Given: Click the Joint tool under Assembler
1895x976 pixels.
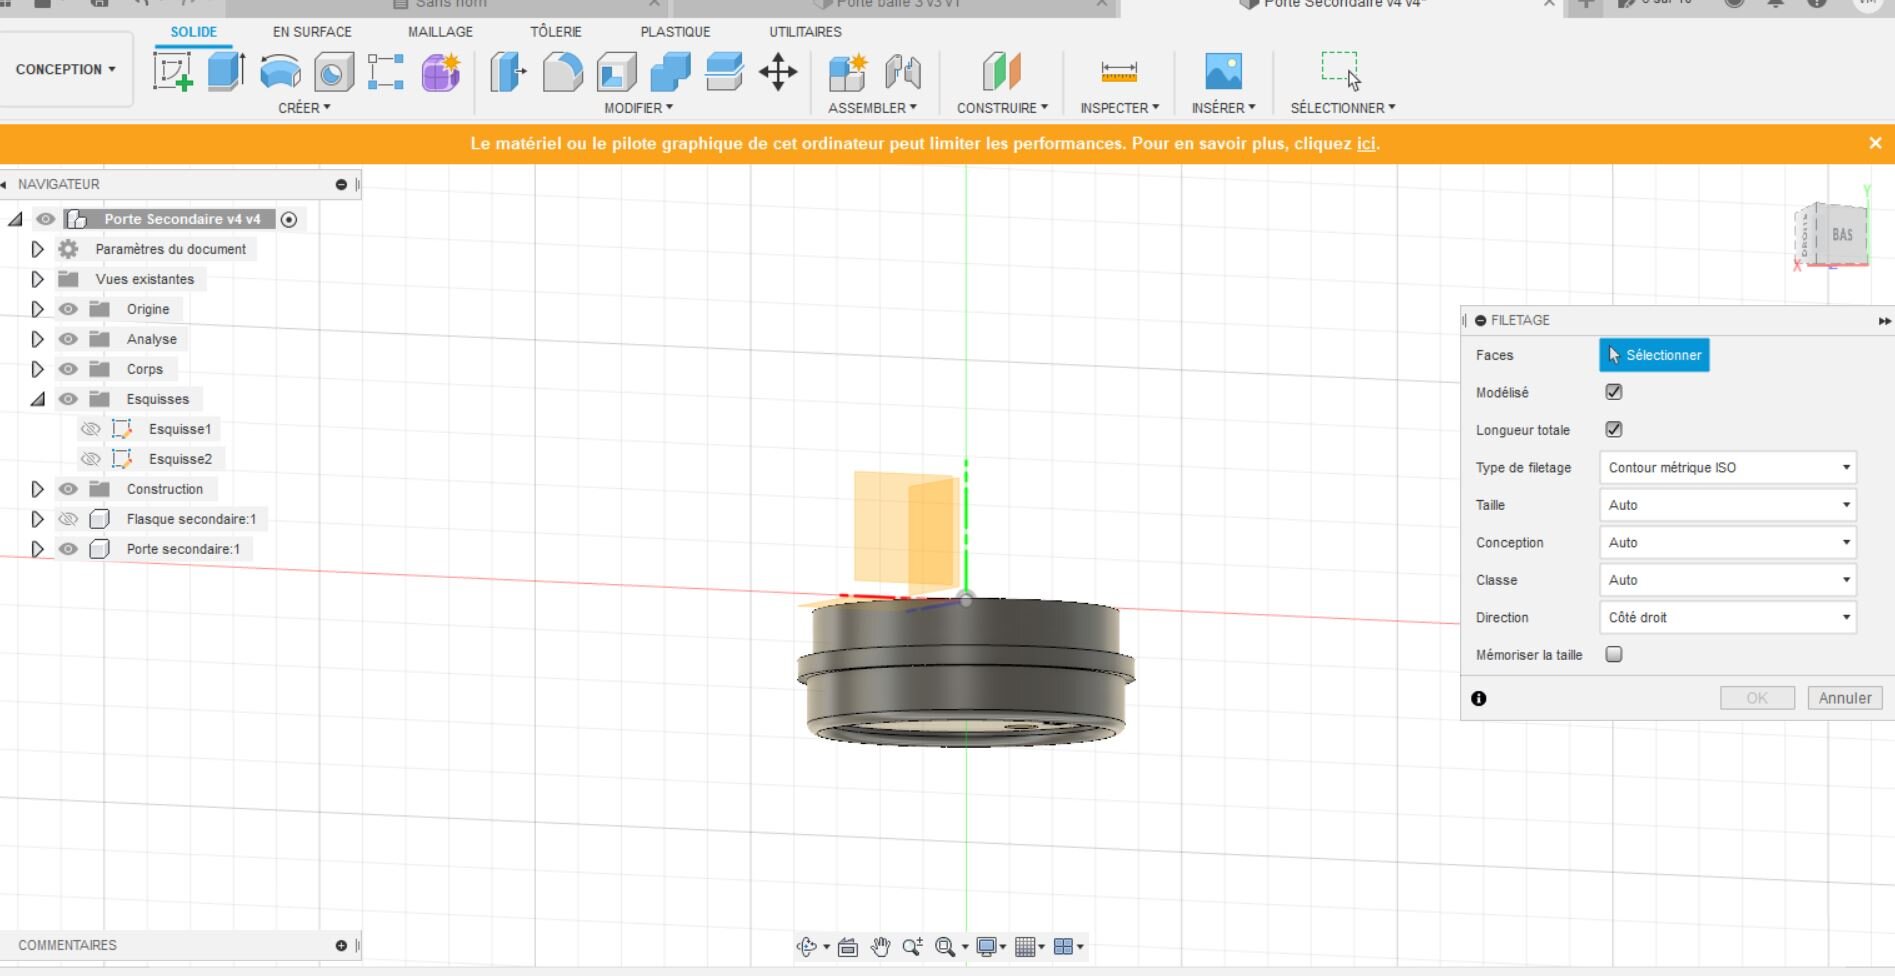Looking at the screenshot, I should click(x=902, y=72).
